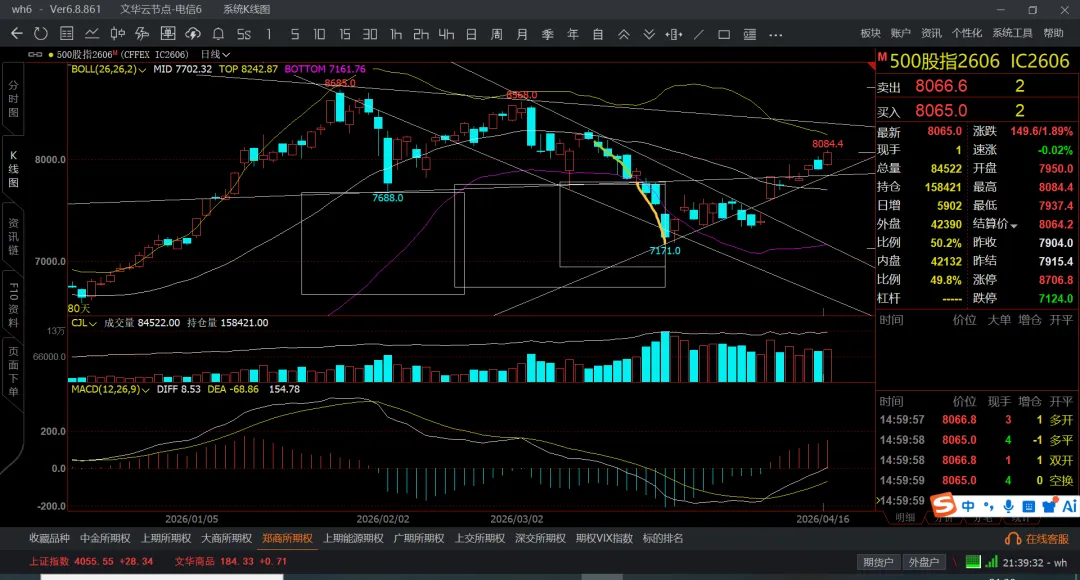Click the toolbar icon right of the rectangle tool
Image resolution: width=1080 pixels, height=580 pixels.
[x=750, y=34]
